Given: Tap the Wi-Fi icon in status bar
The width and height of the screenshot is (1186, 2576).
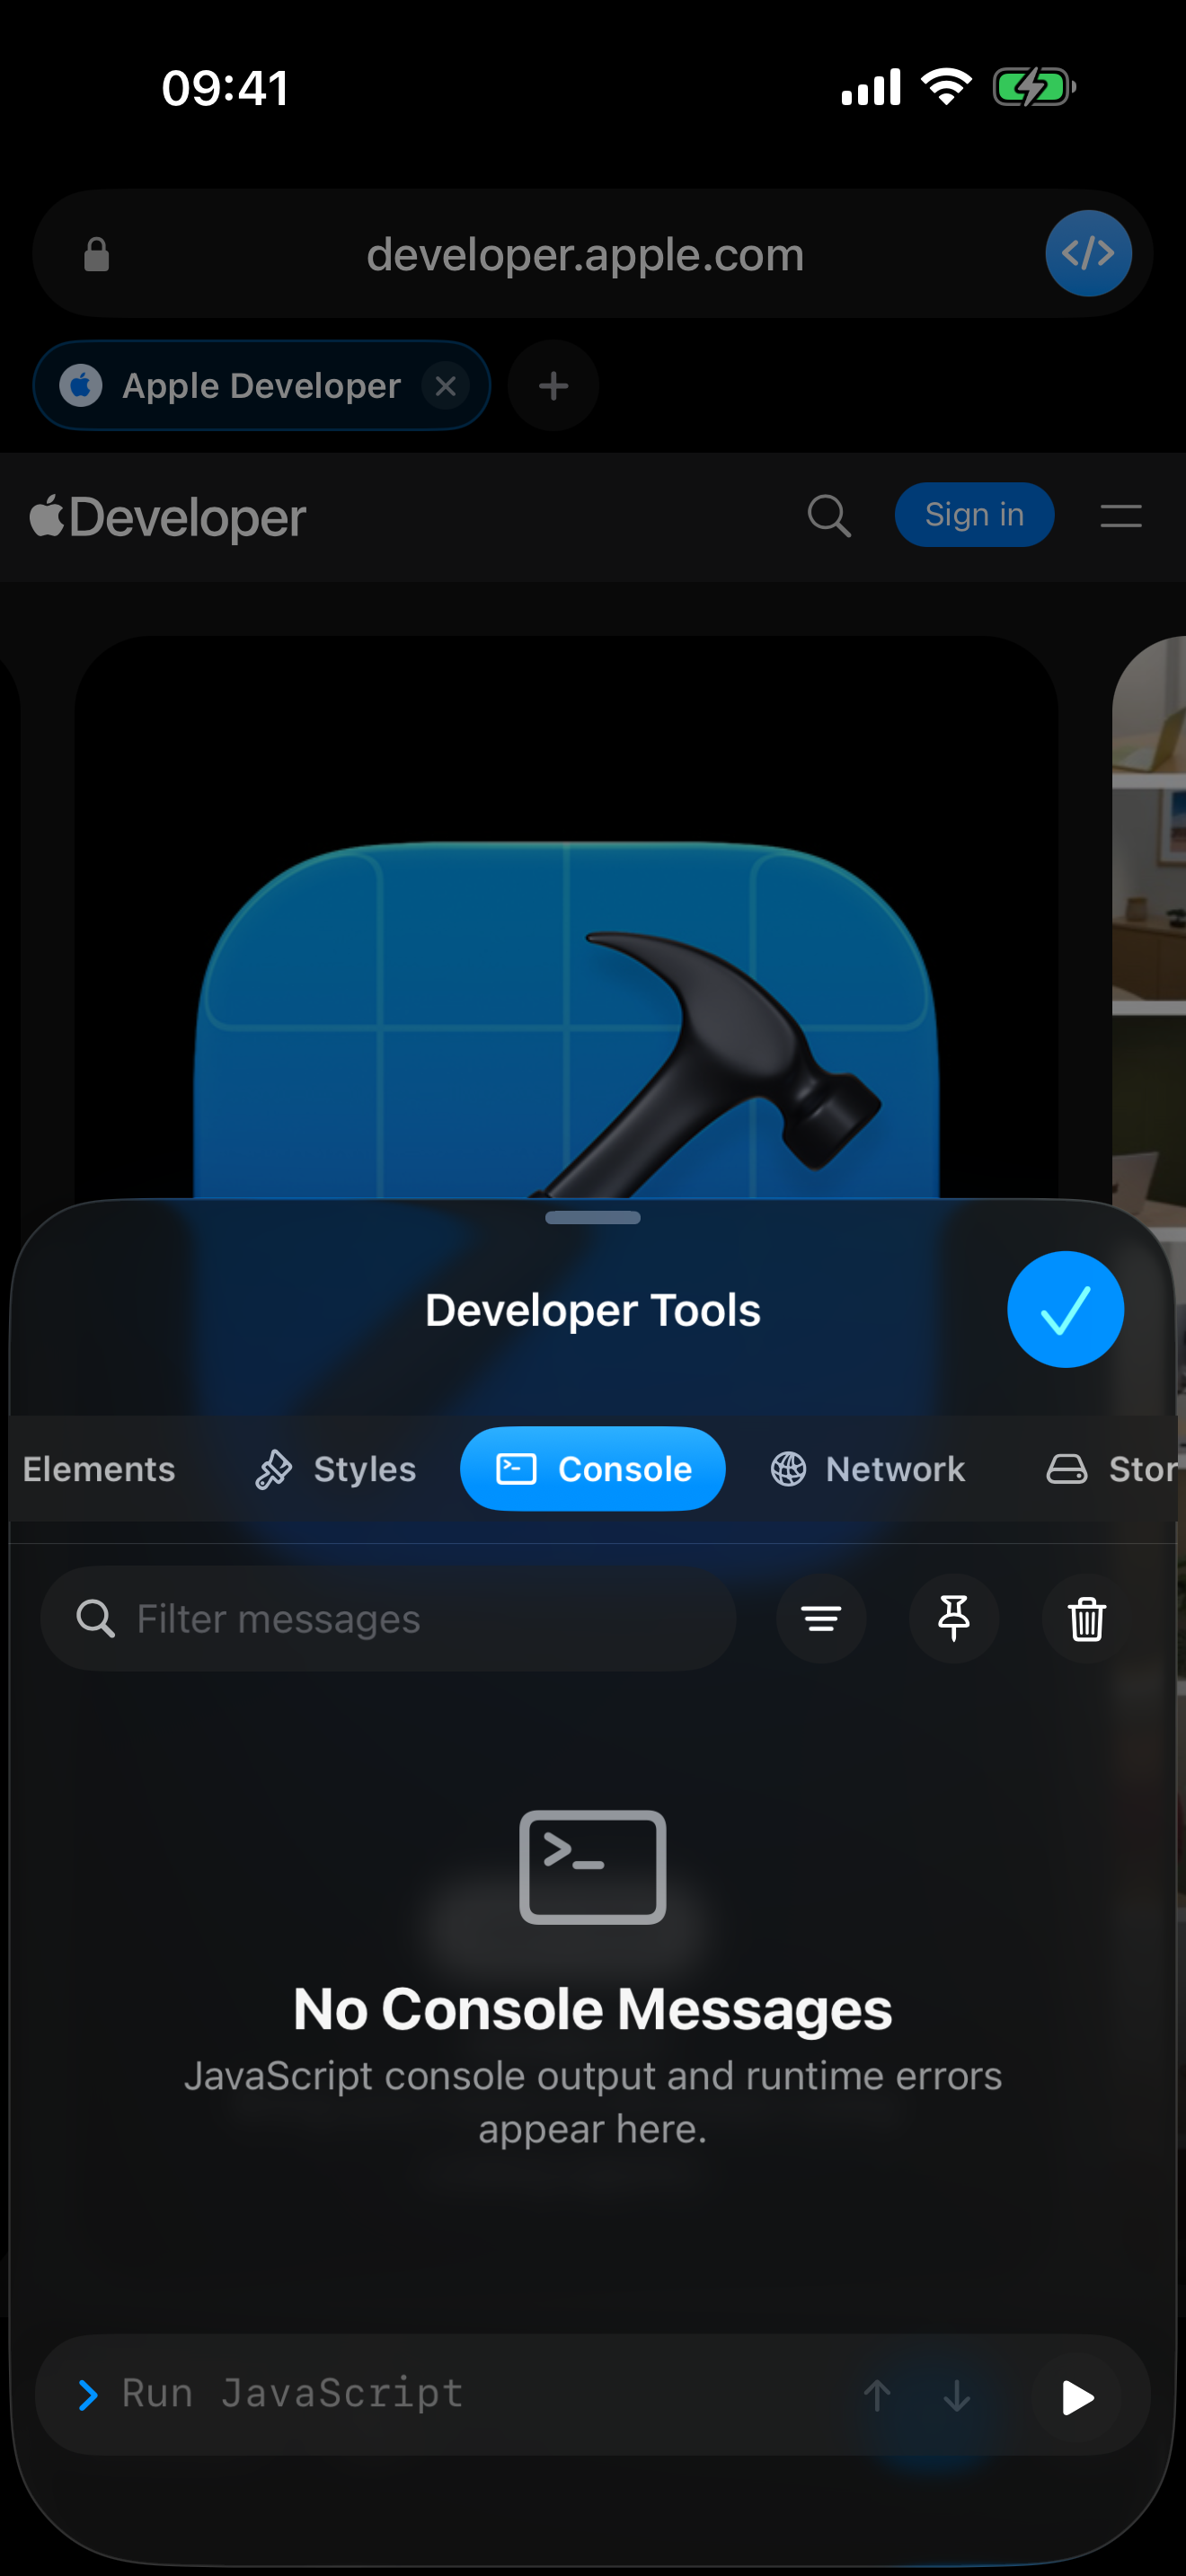Looking at the screenshot, I should tap(946, 86).
